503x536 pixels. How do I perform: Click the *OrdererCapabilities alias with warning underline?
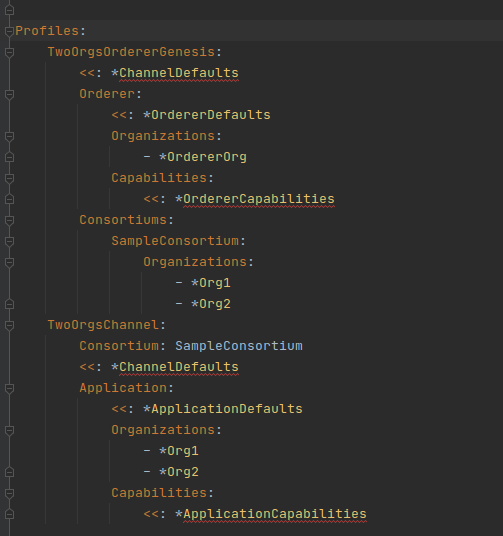255,199
